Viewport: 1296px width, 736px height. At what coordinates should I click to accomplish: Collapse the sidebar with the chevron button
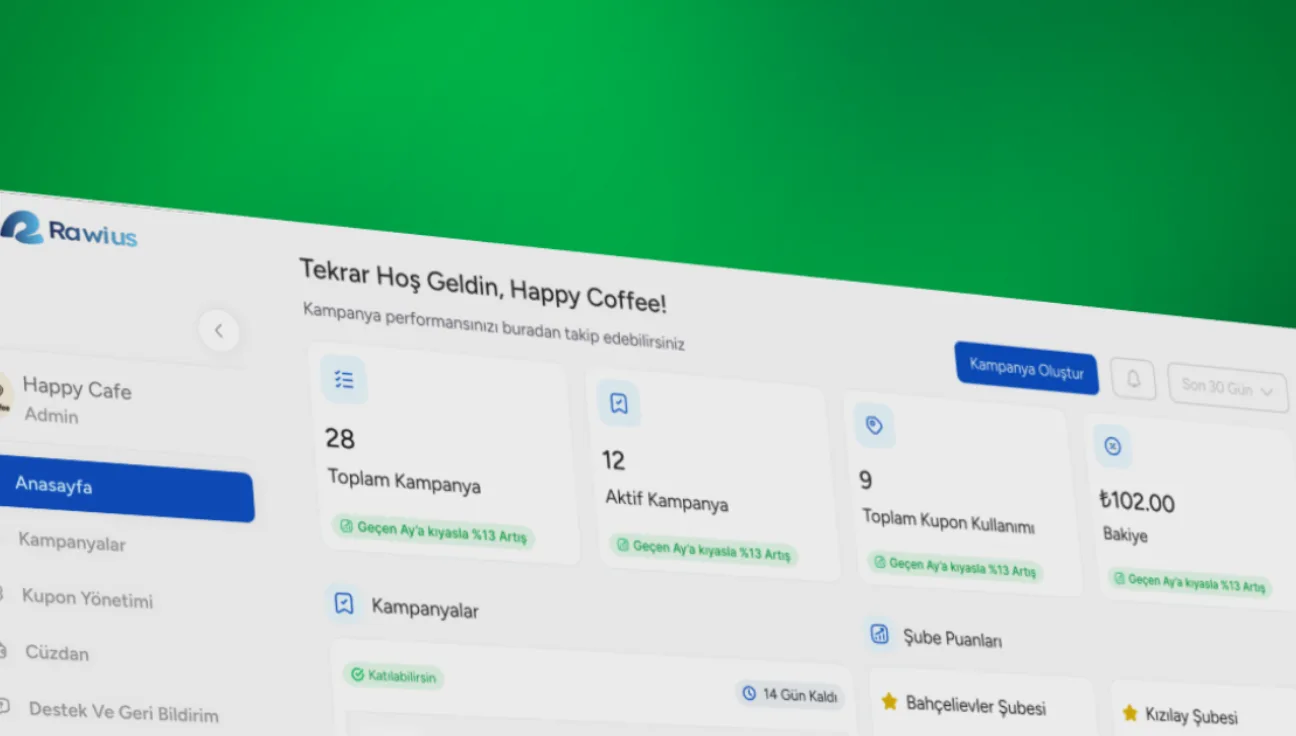click(x=218, y=330)
